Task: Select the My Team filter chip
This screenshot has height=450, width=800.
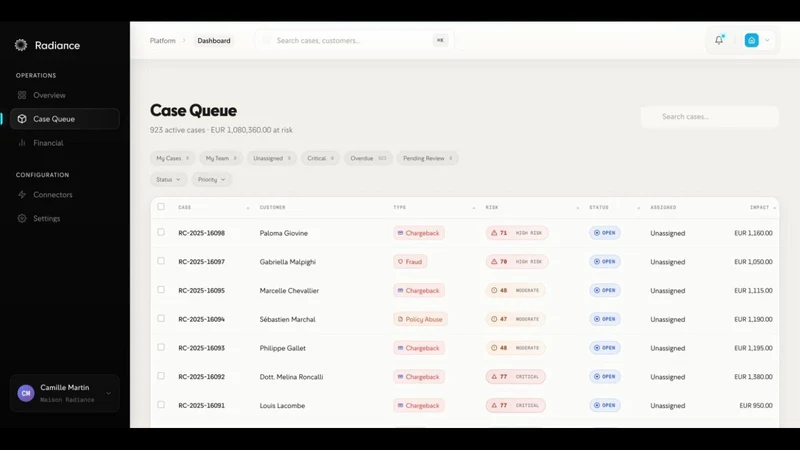Action: point(221,158)
